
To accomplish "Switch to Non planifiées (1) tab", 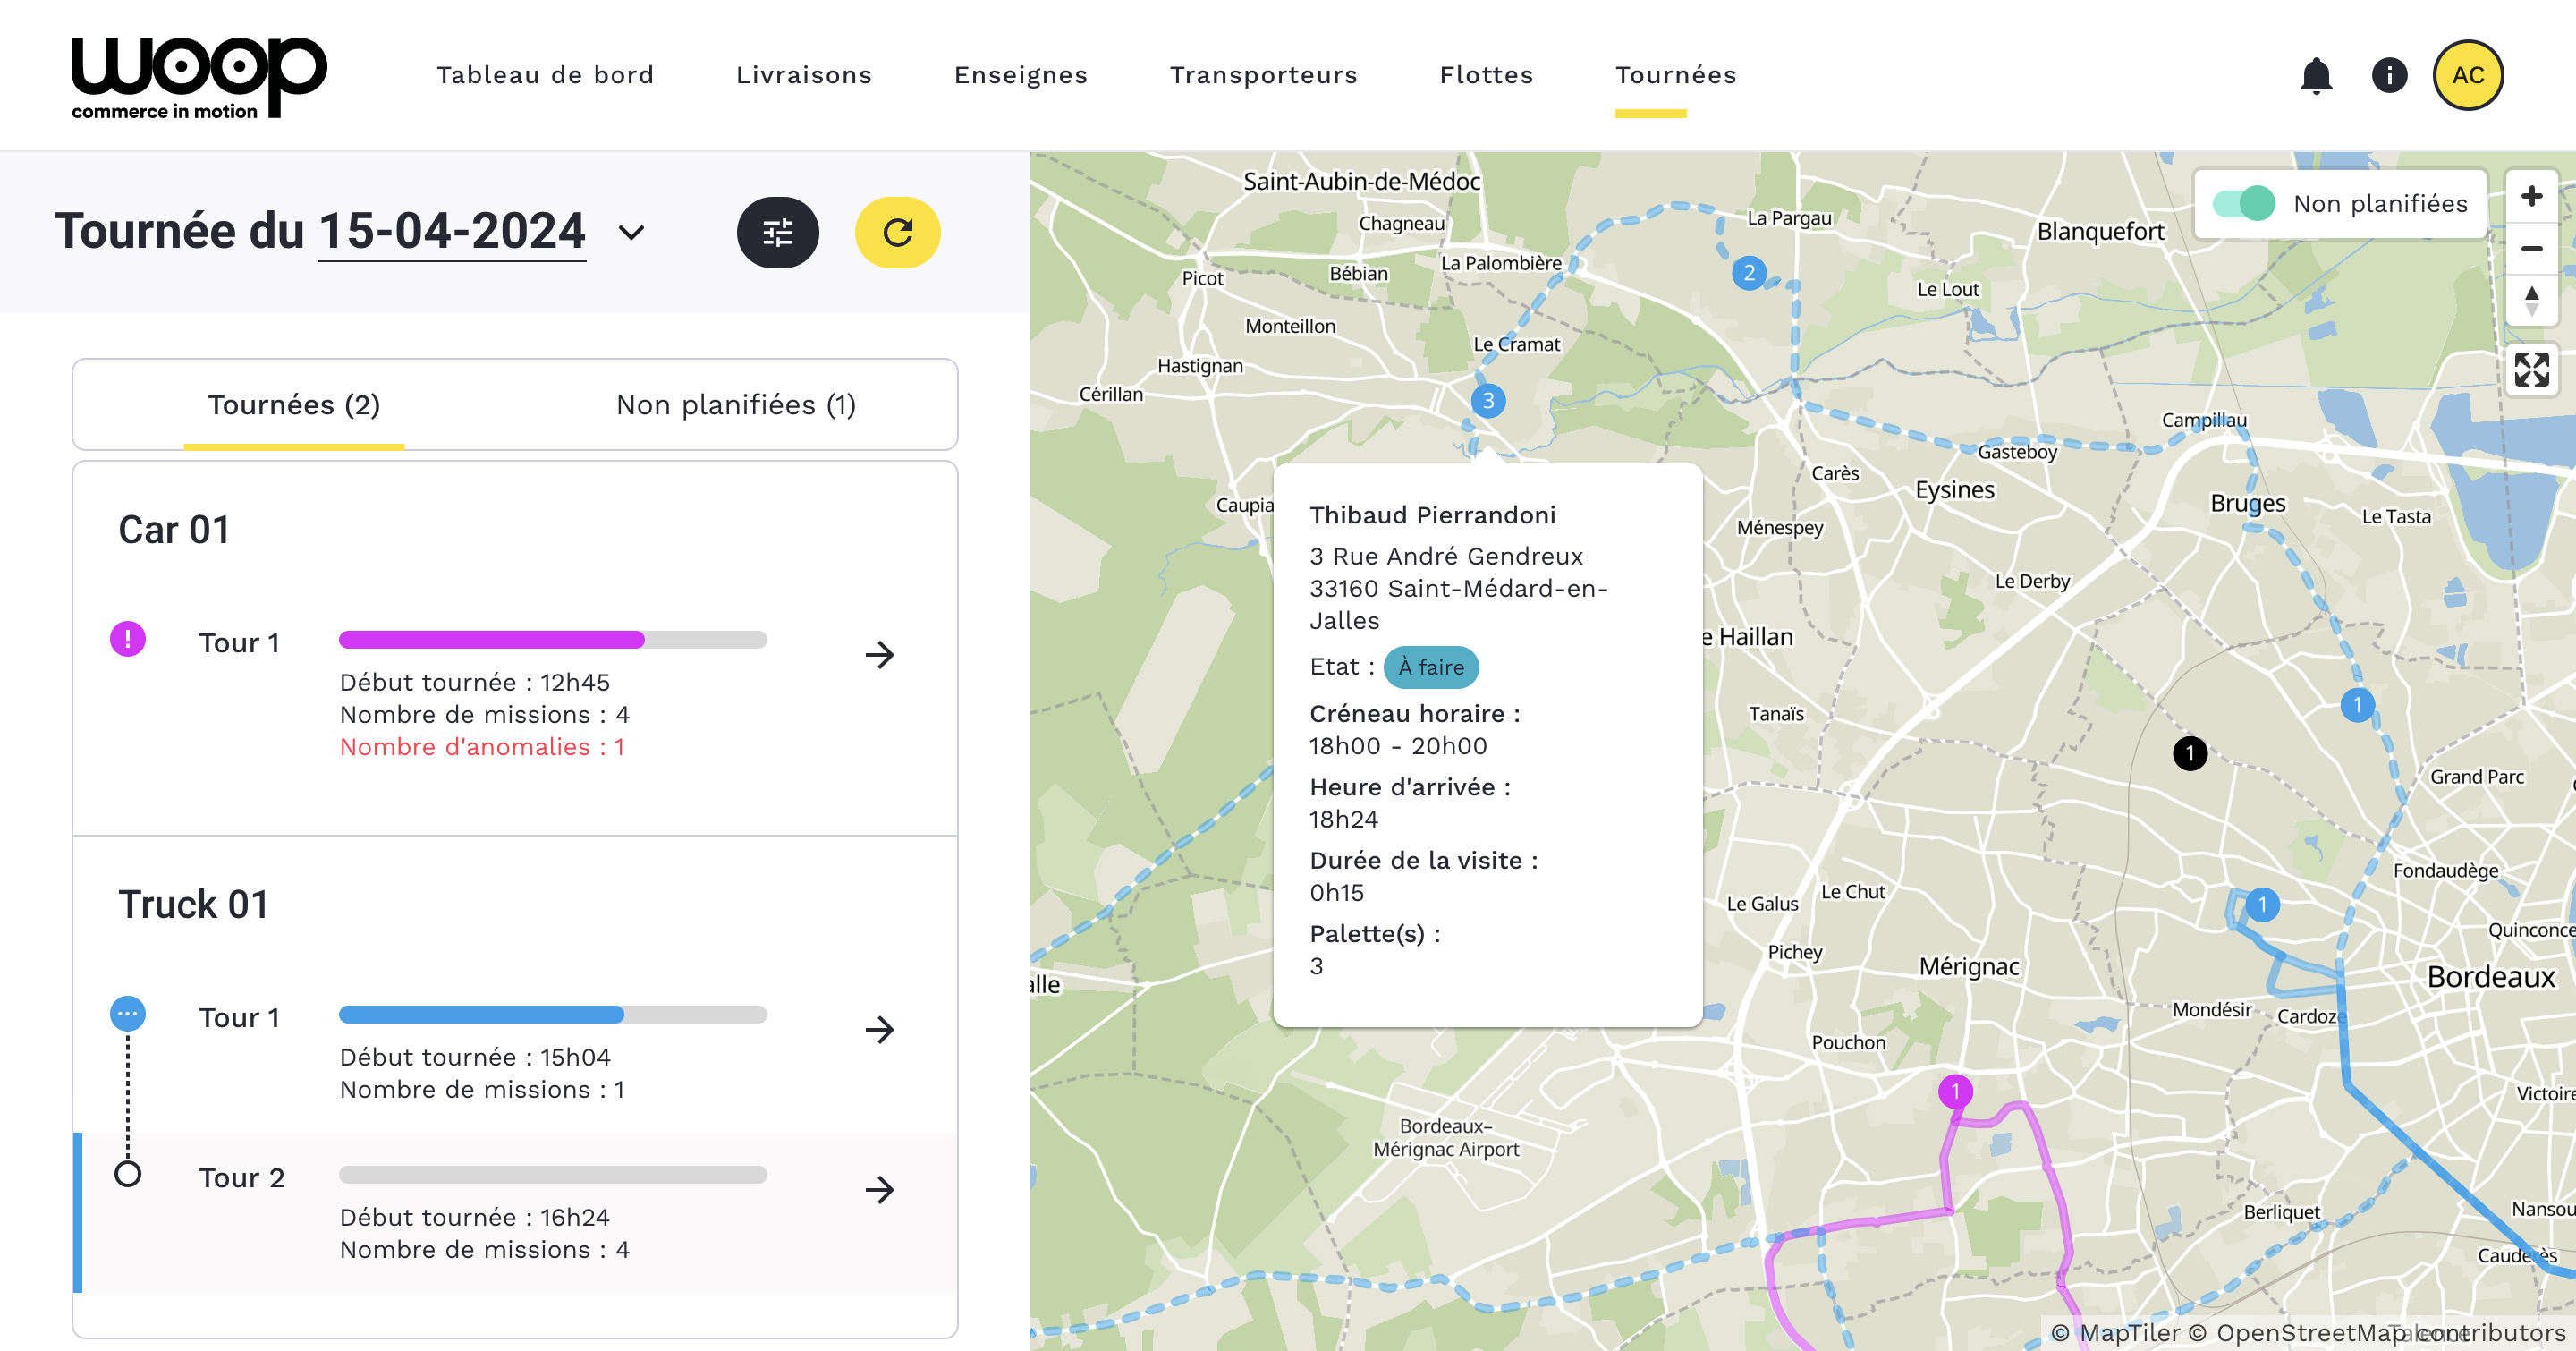I will pos(736,405).
